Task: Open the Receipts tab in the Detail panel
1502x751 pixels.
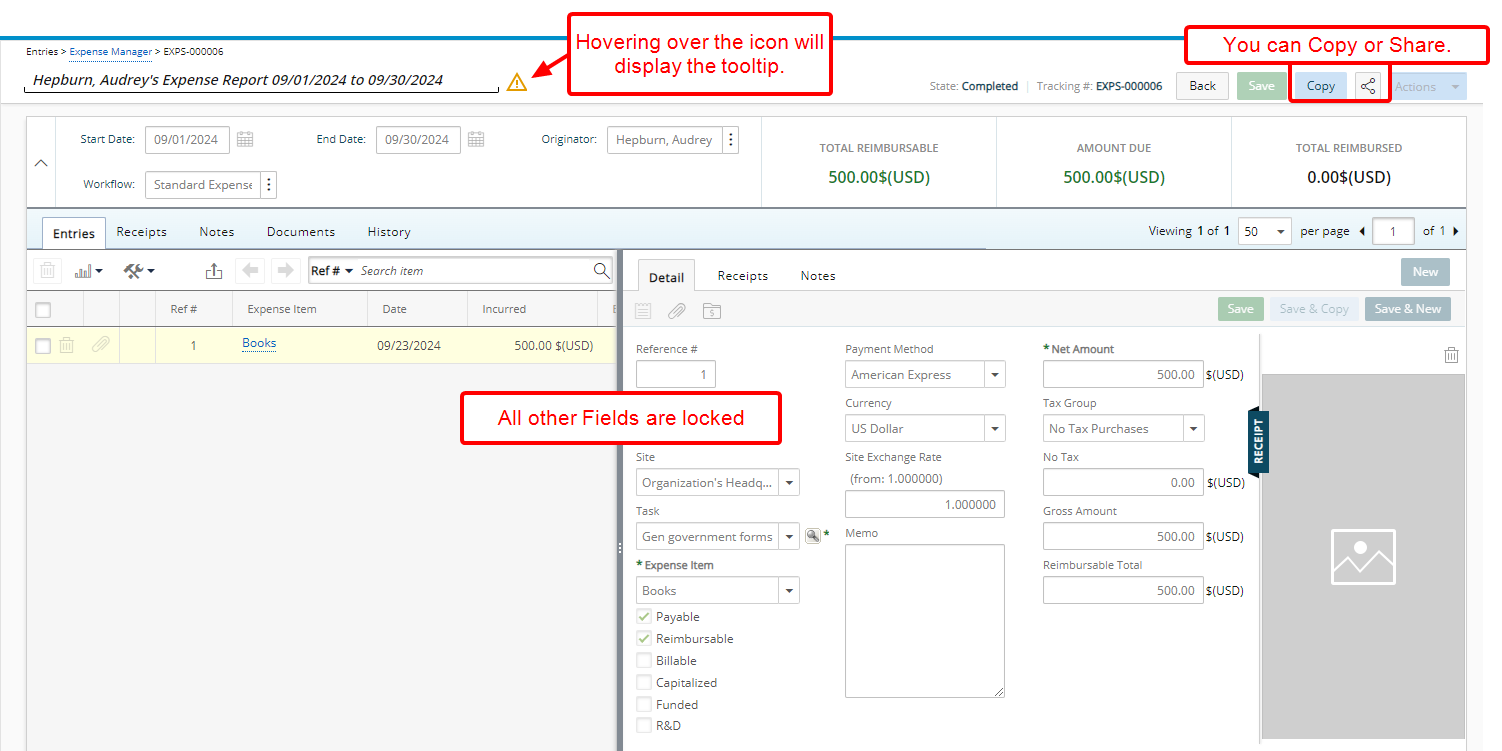Action: (x=742, y=275)
